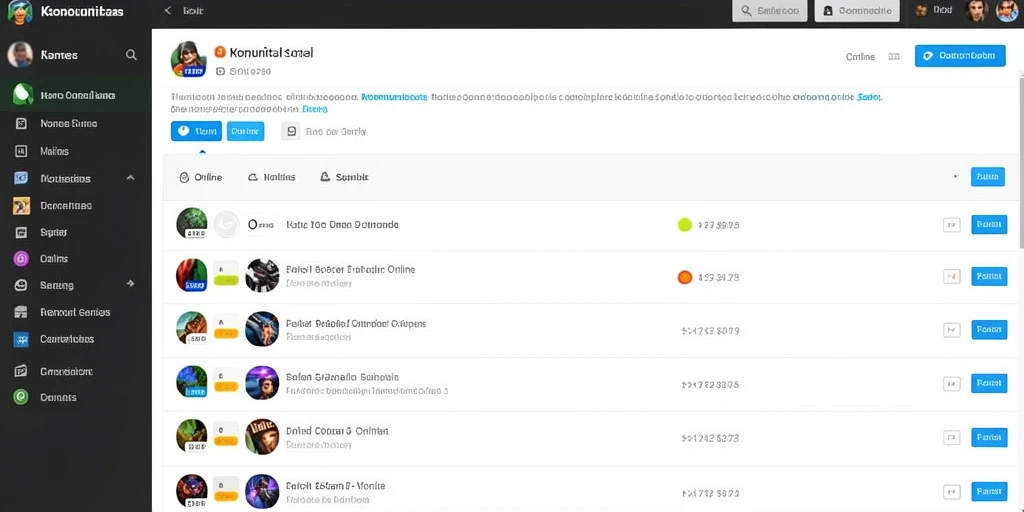Open the game icon in the row ending 'Ouiipers'
Viewport: 1024px width, 512px height.
[x=262, y=328]
